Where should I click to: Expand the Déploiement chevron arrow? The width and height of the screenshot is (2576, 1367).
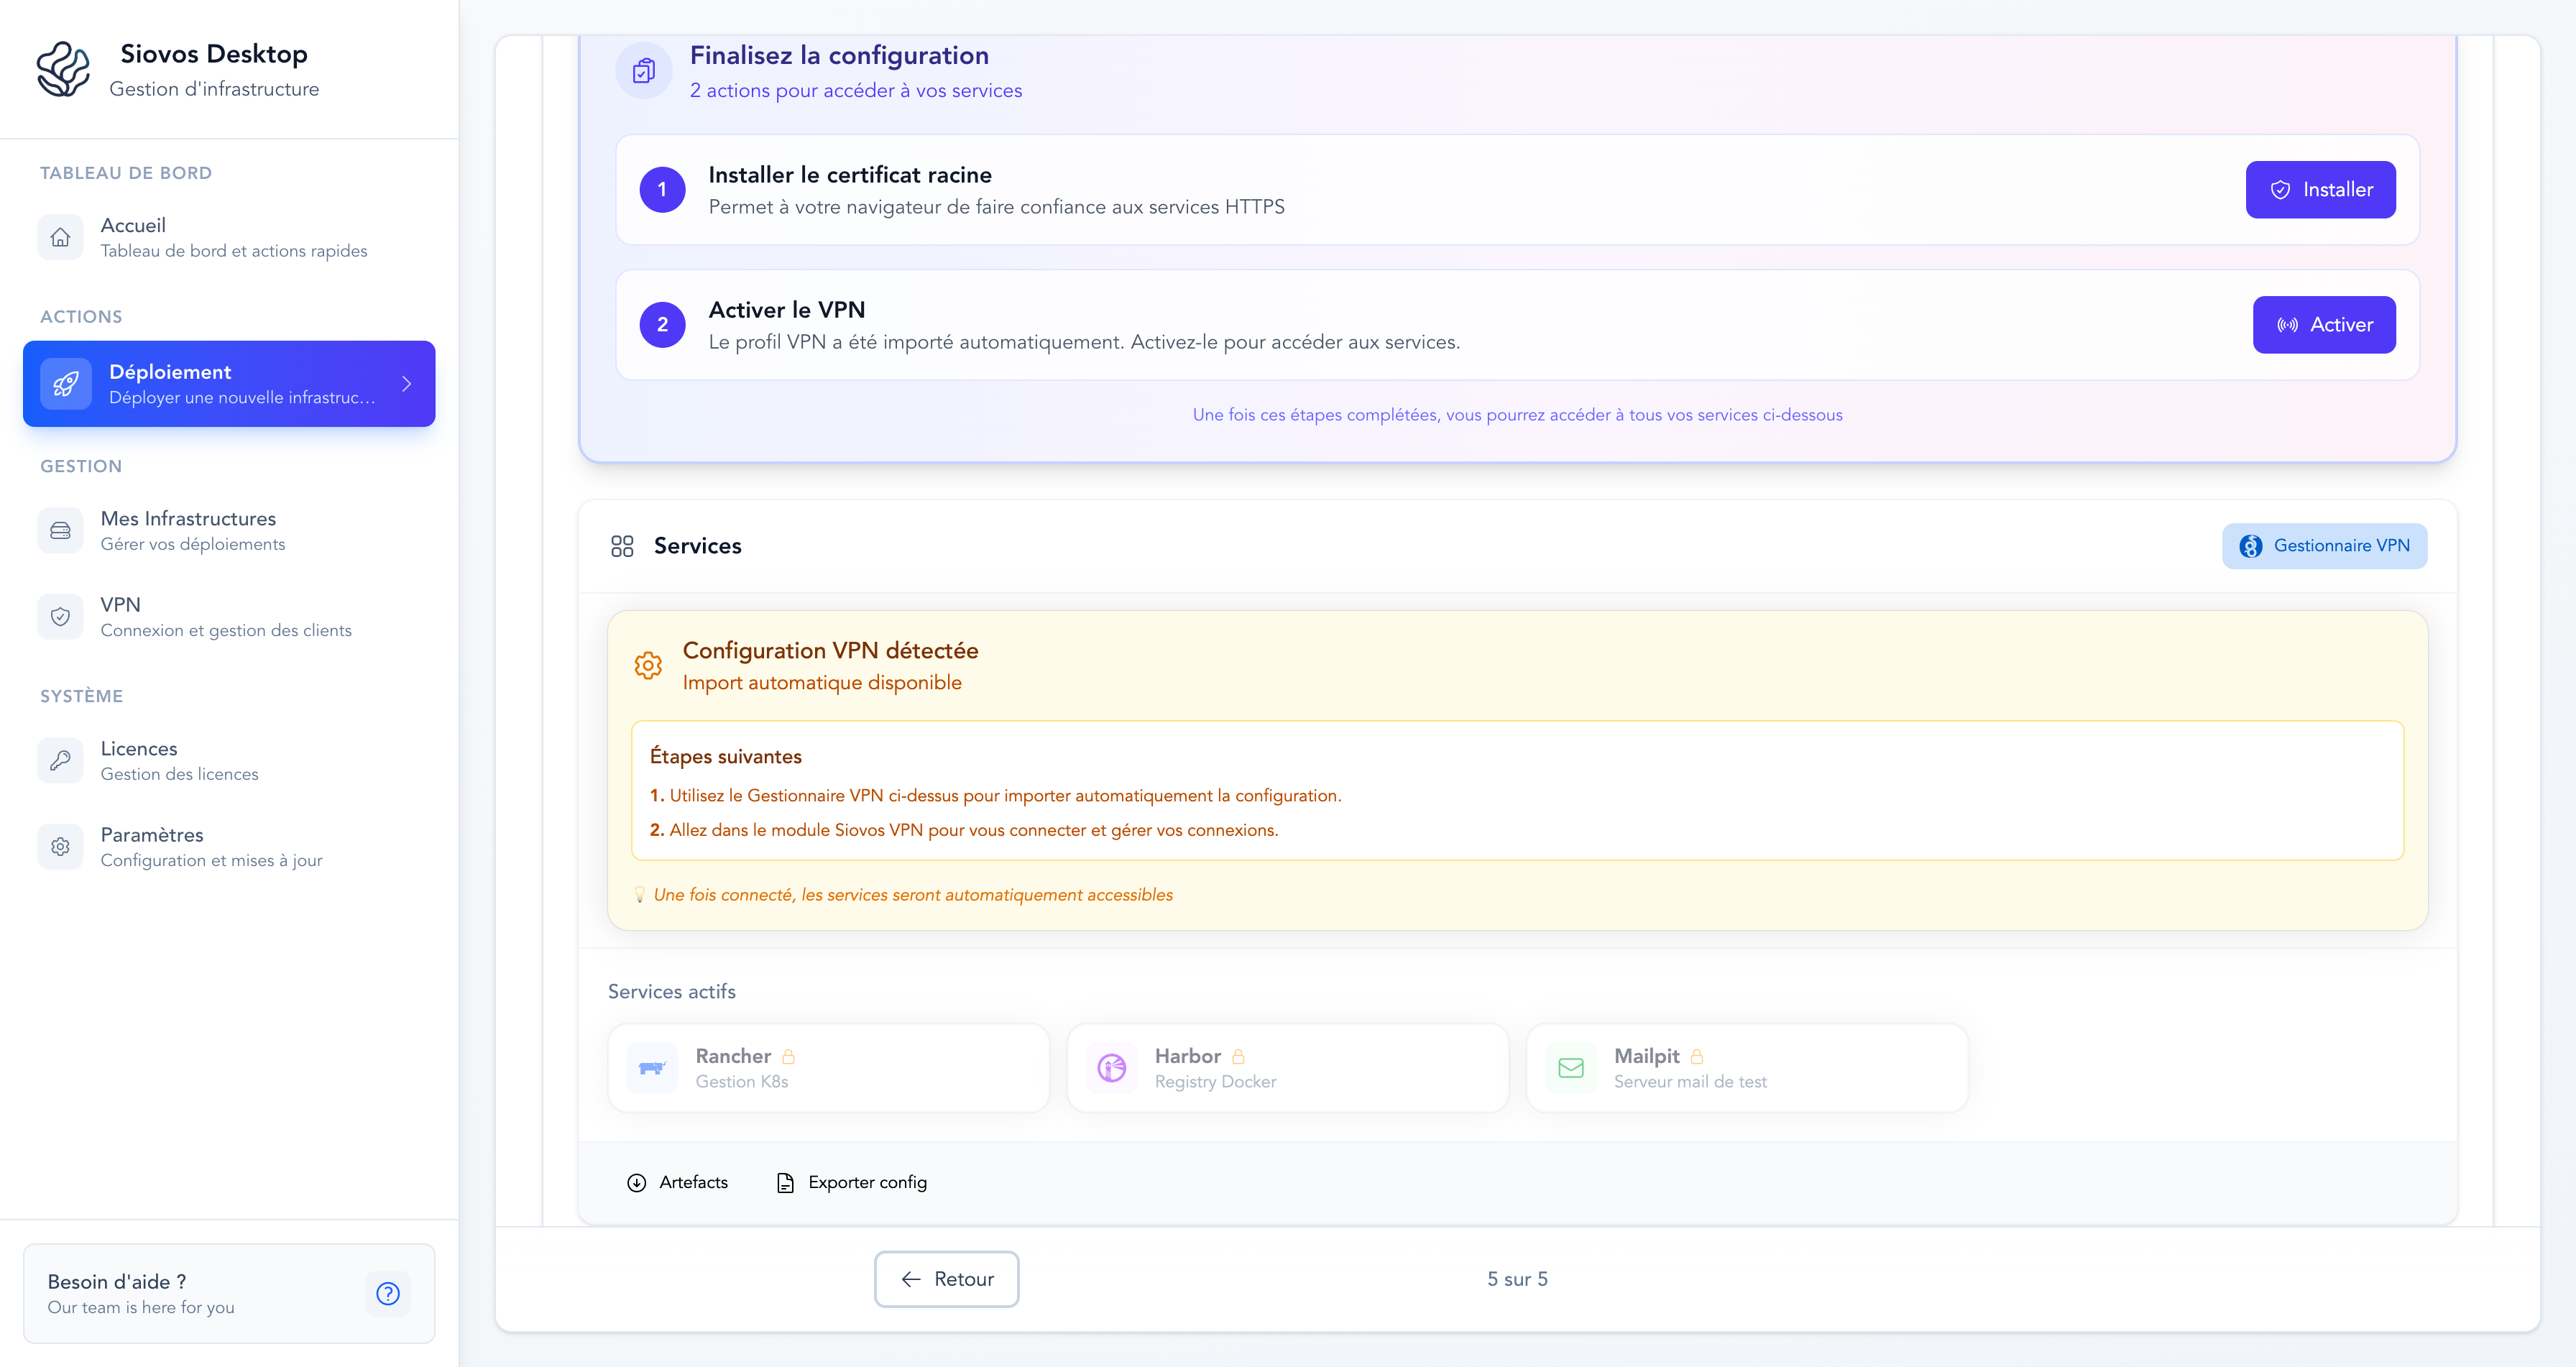[x=406, y=384]
